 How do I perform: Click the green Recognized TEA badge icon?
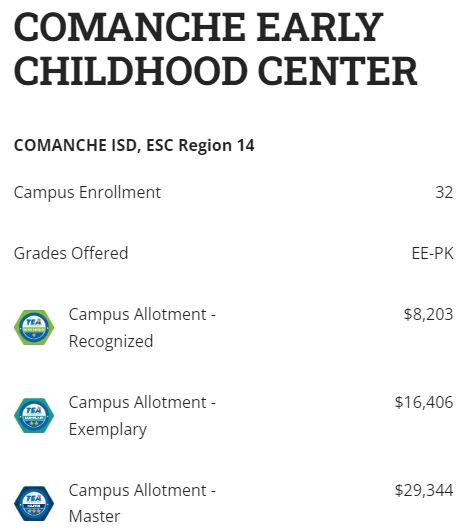click(34, 327)
